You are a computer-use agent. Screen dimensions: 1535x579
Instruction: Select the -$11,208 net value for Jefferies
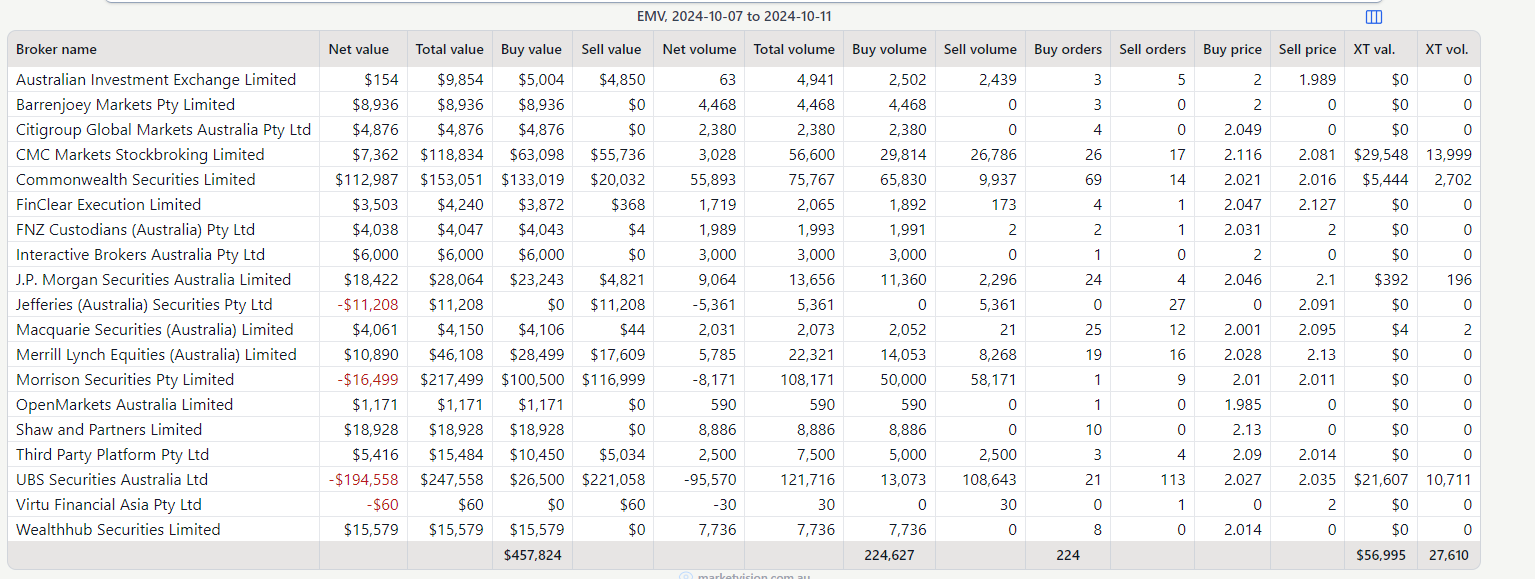point(368,305)
